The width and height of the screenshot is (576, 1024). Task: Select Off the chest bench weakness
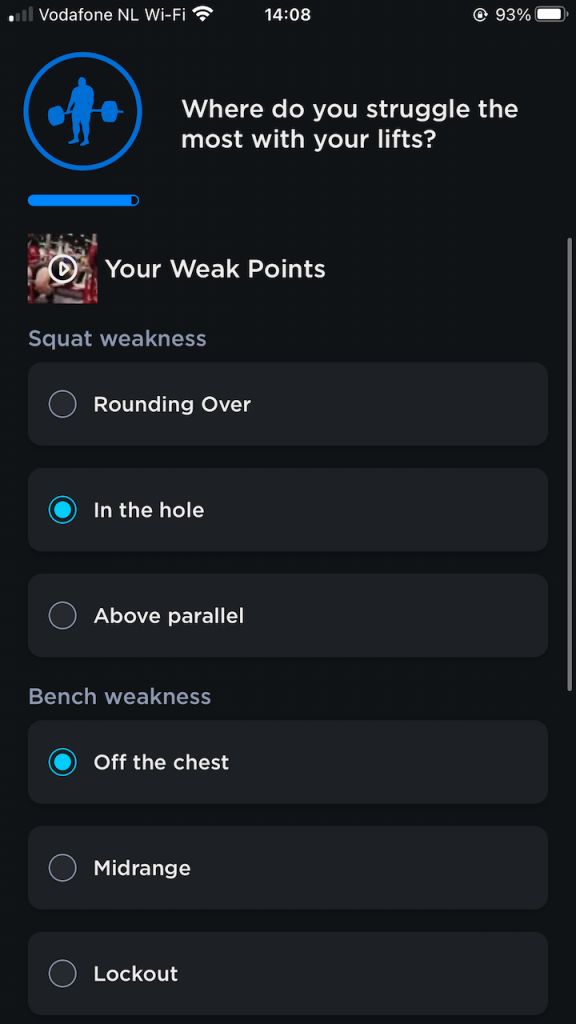(x=287, y=762)
